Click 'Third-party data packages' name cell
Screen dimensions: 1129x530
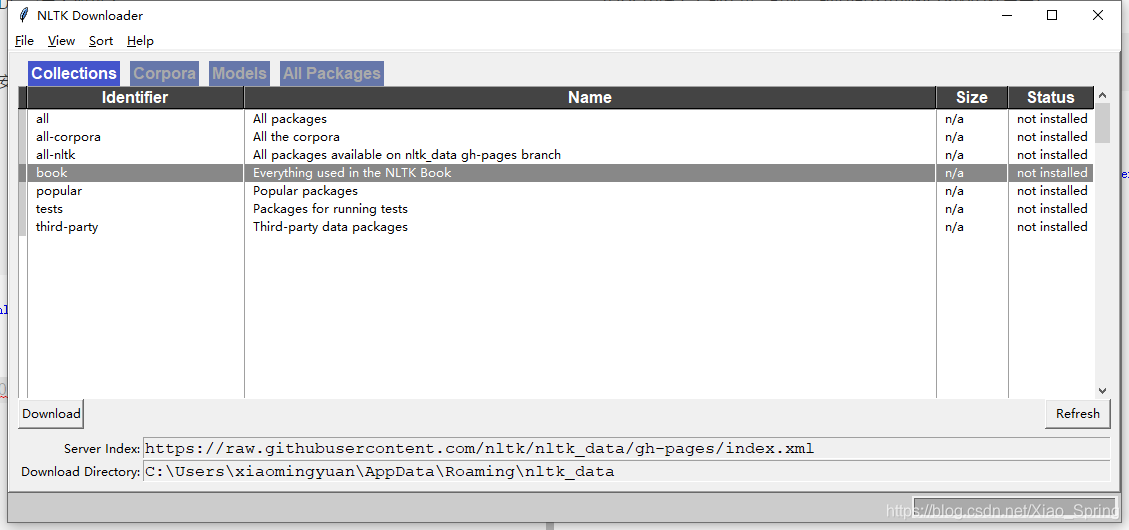click(330, 227)
